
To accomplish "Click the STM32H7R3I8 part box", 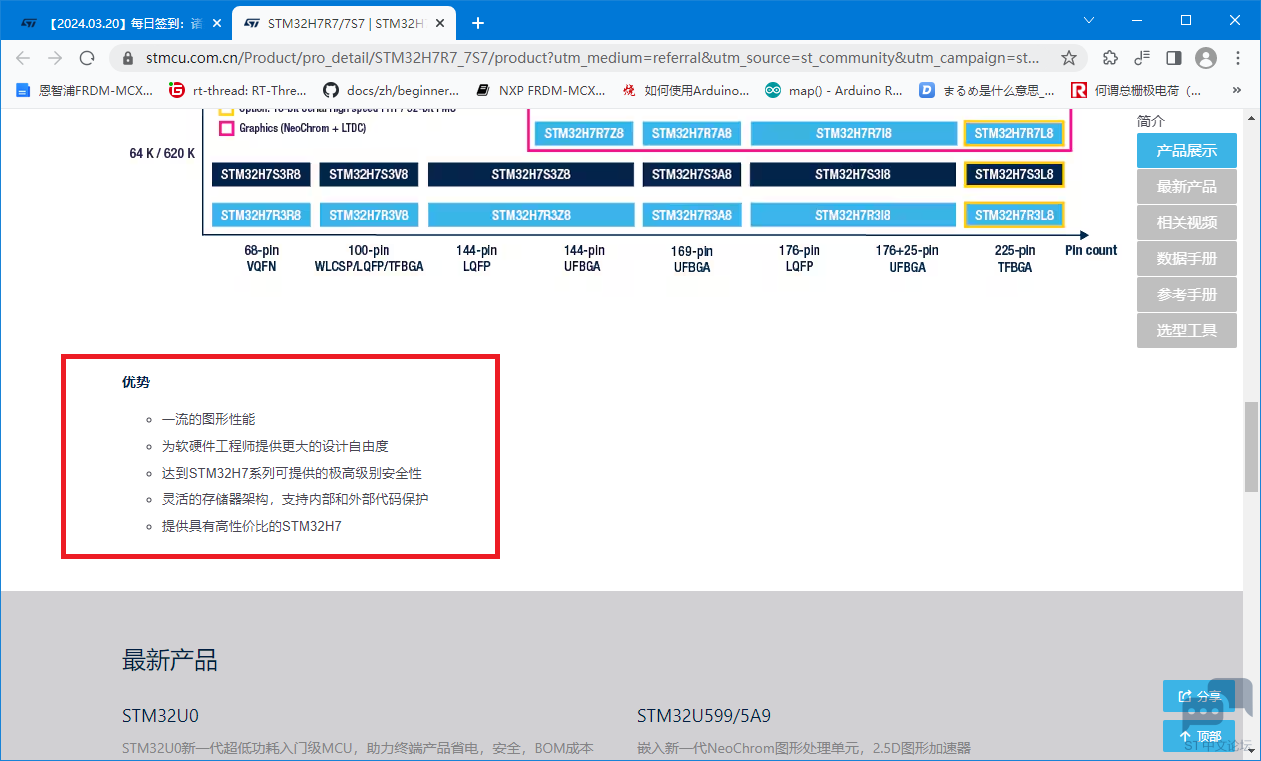I will click(x=853, y=215).
